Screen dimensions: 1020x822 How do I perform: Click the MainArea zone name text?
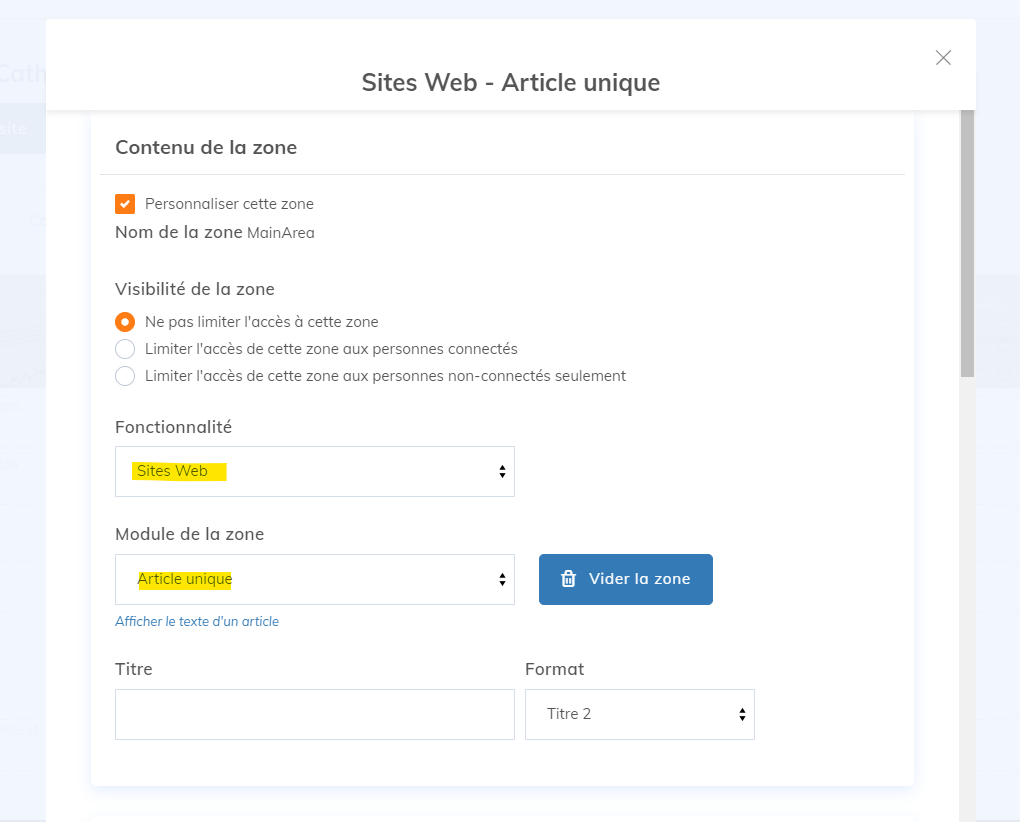pos(280,233)
